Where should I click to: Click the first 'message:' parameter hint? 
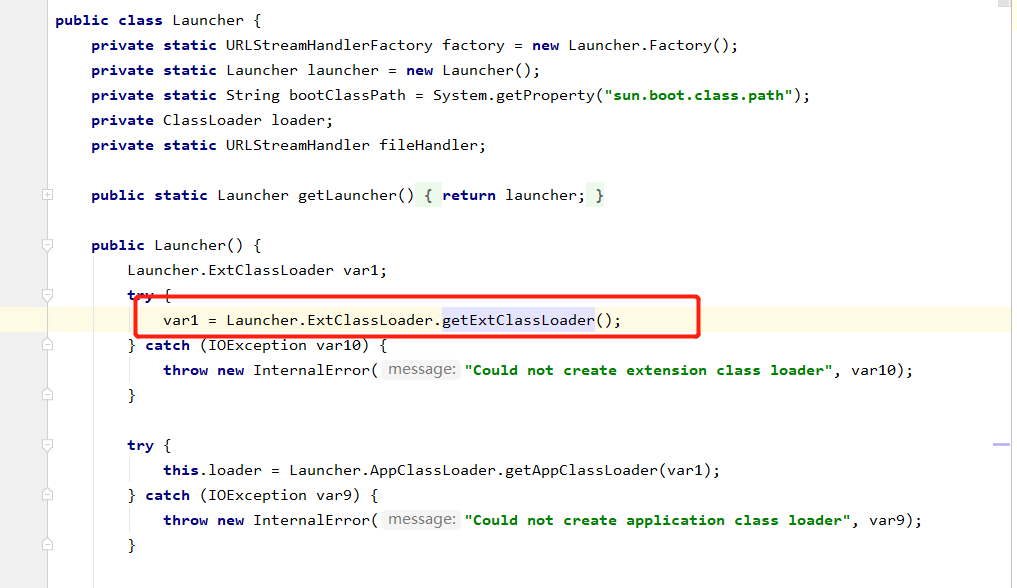coord(421,370)
